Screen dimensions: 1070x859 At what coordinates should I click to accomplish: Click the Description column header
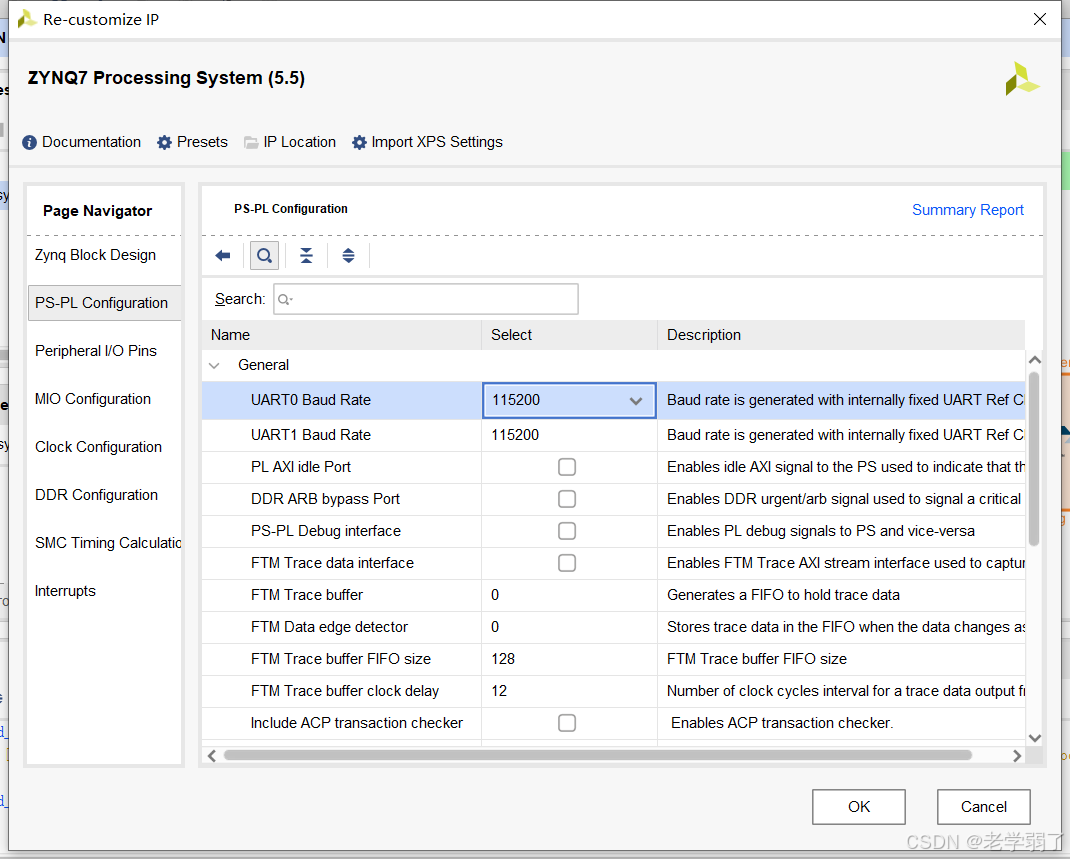(841, 335)
